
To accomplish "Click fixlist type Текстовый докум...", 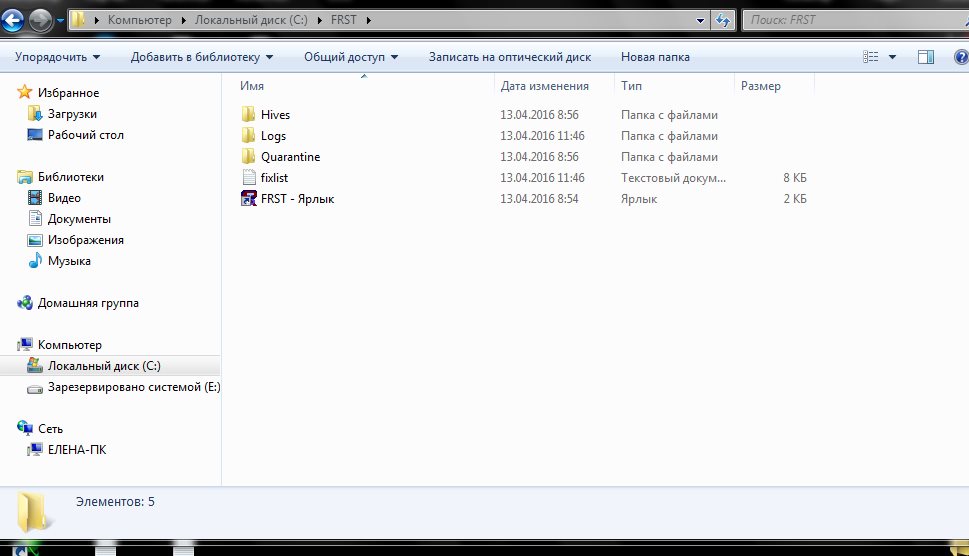I will click(x=673, y=178).
